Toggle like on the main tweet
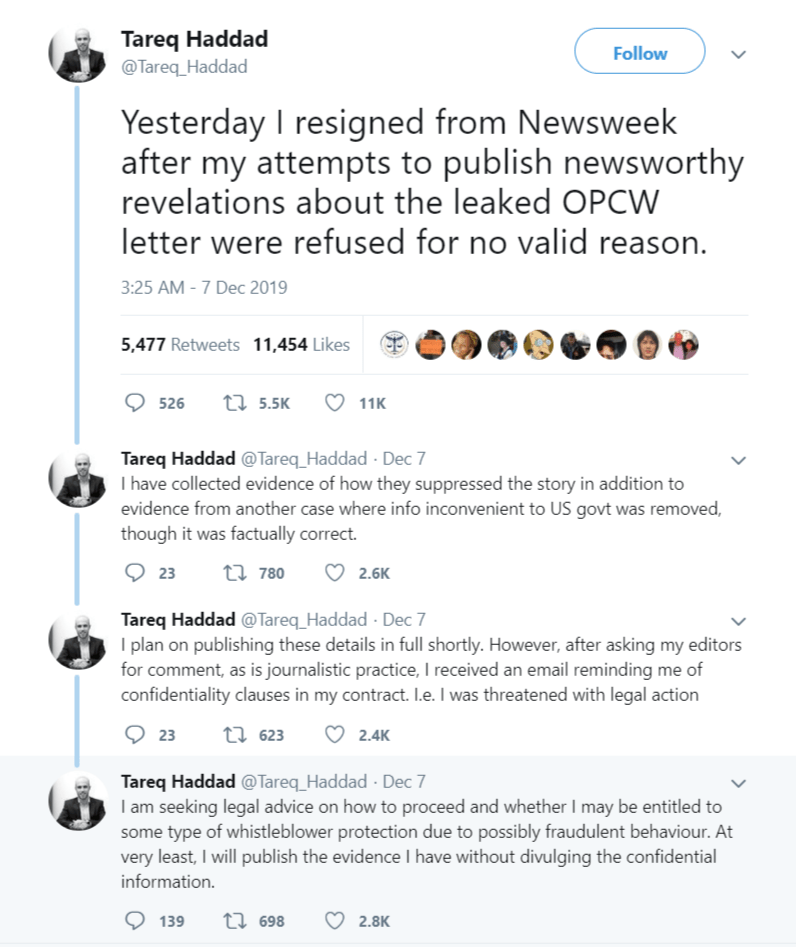Viewport: 796px width, 947px height. [333, 403]
